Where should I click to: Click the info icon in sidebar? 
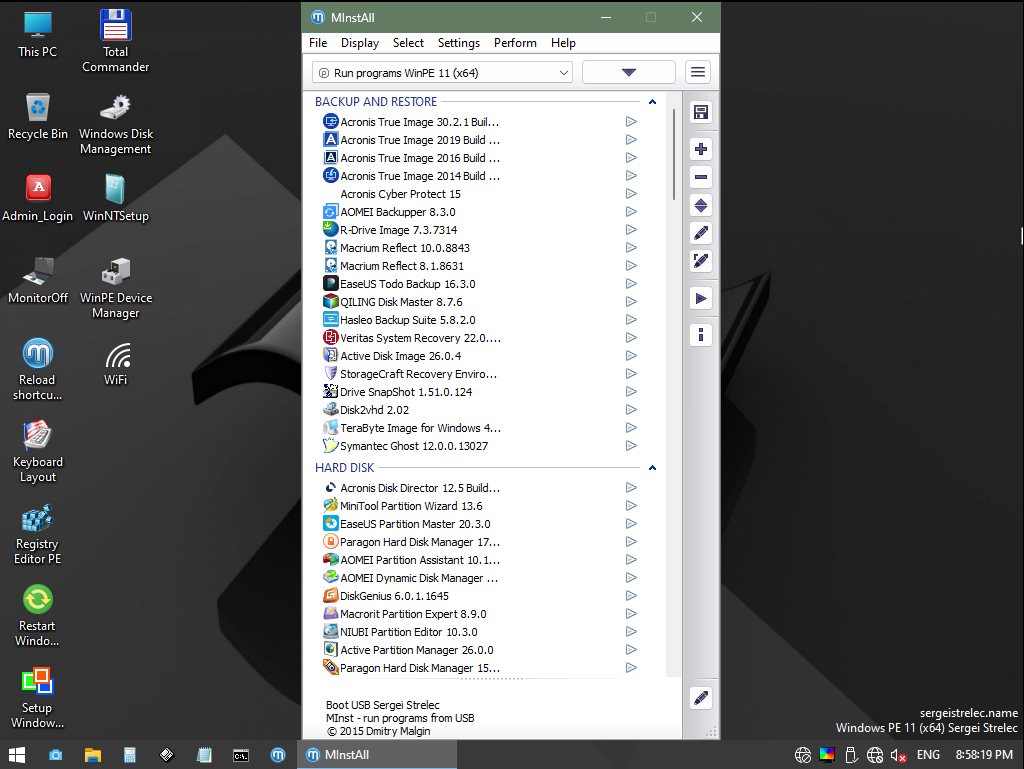pos(701,335)
